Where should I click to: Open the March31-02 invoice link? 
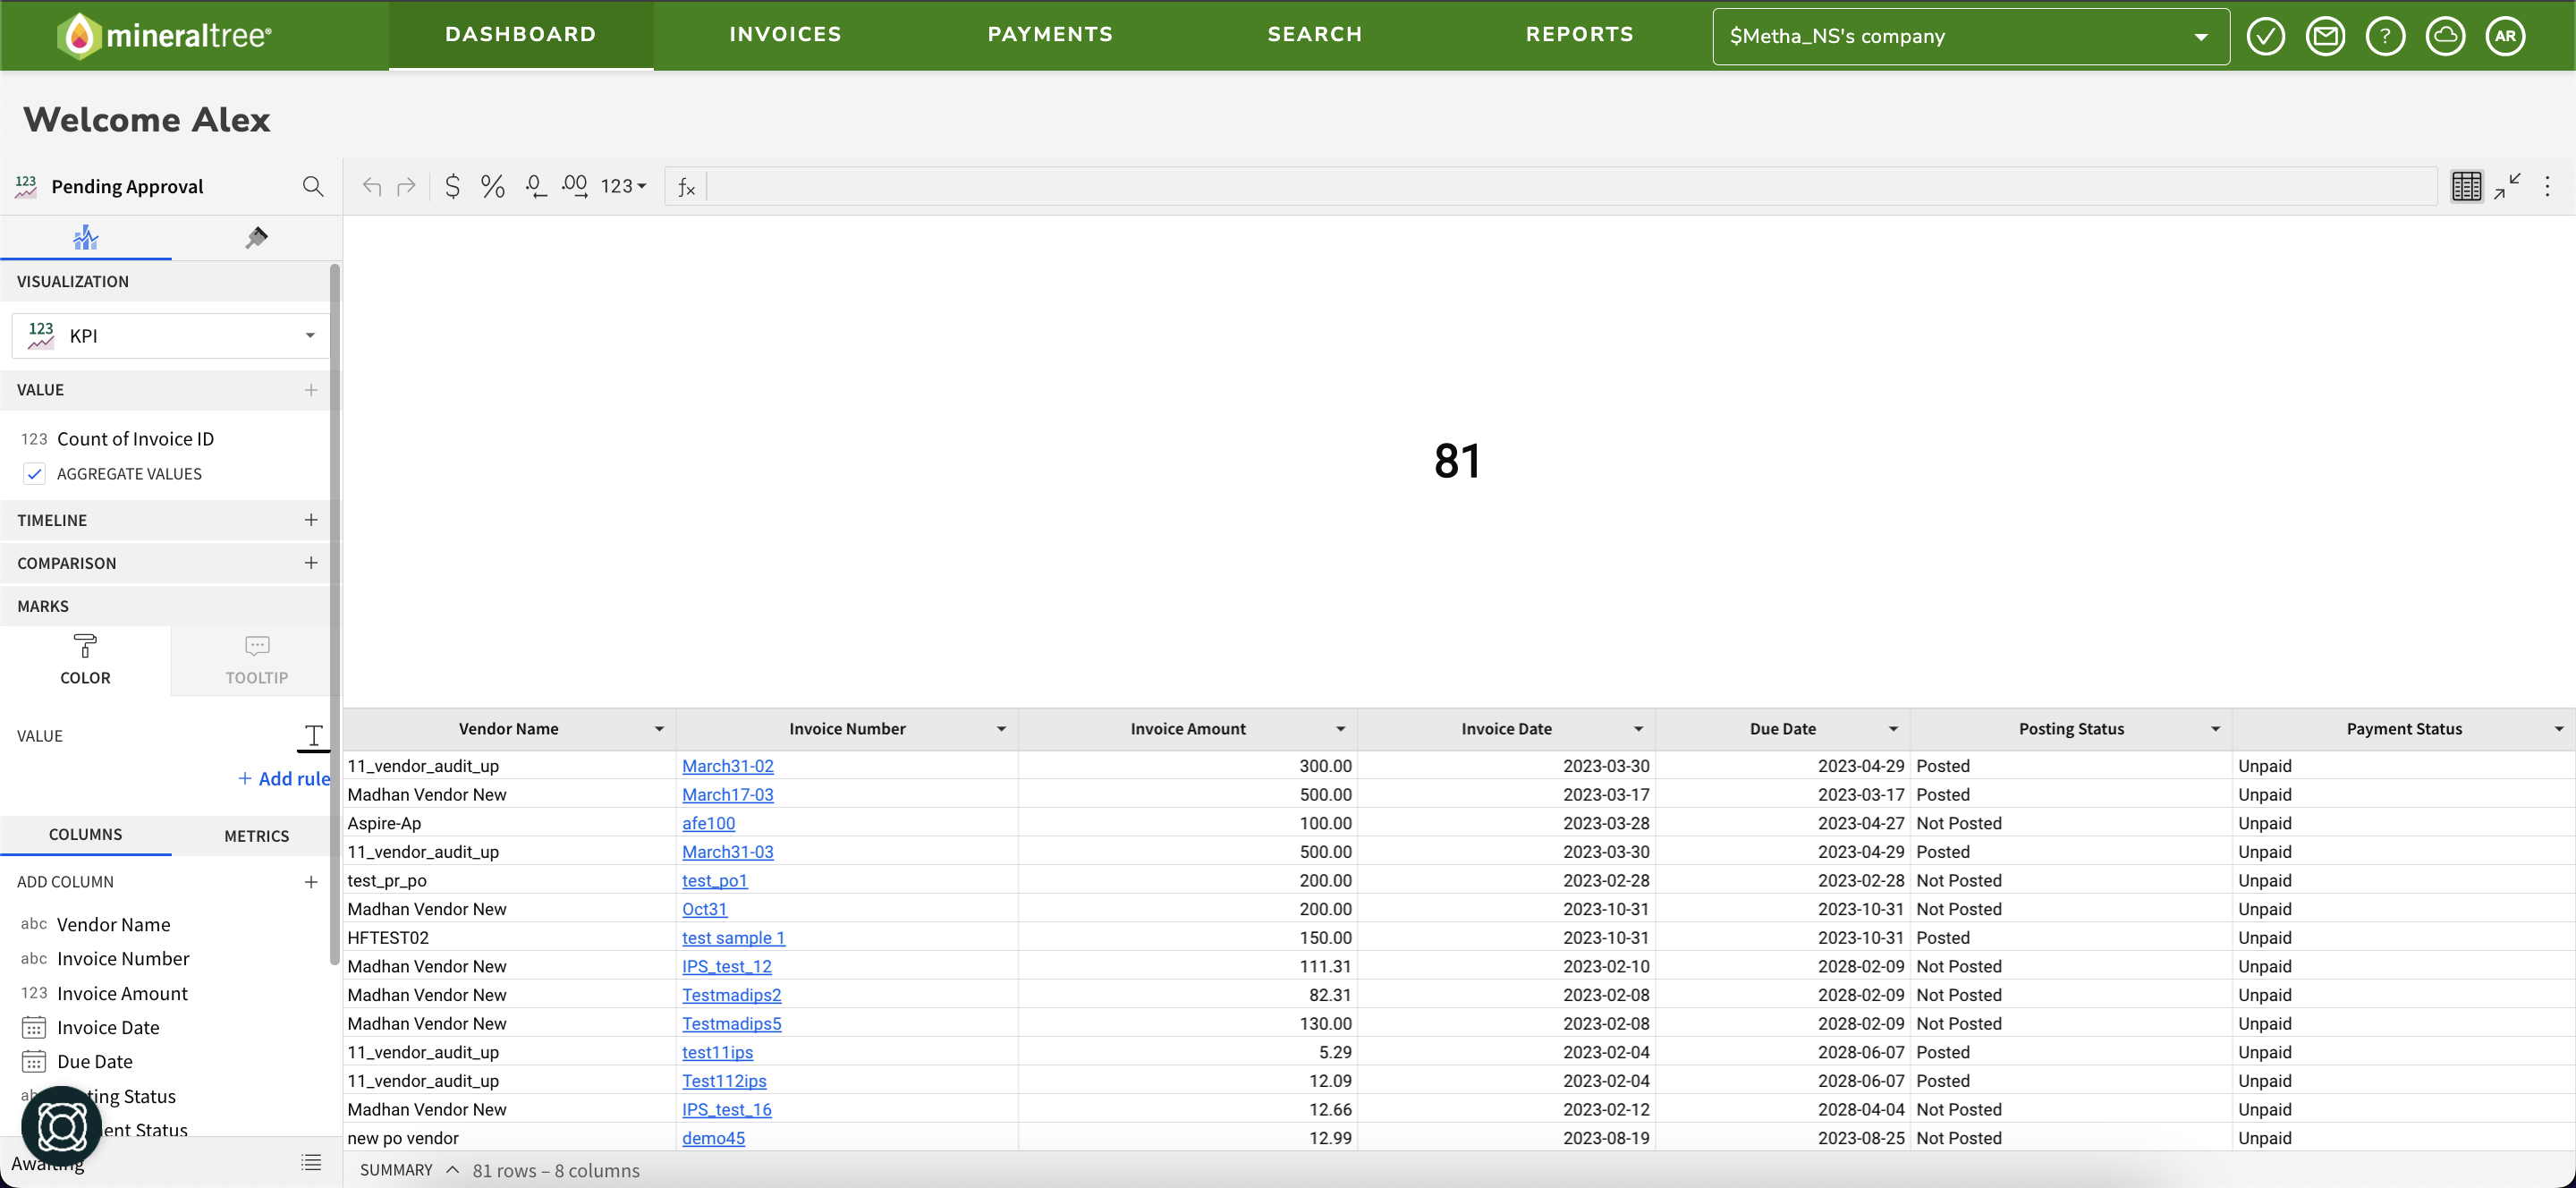click(x=727, y=766)
